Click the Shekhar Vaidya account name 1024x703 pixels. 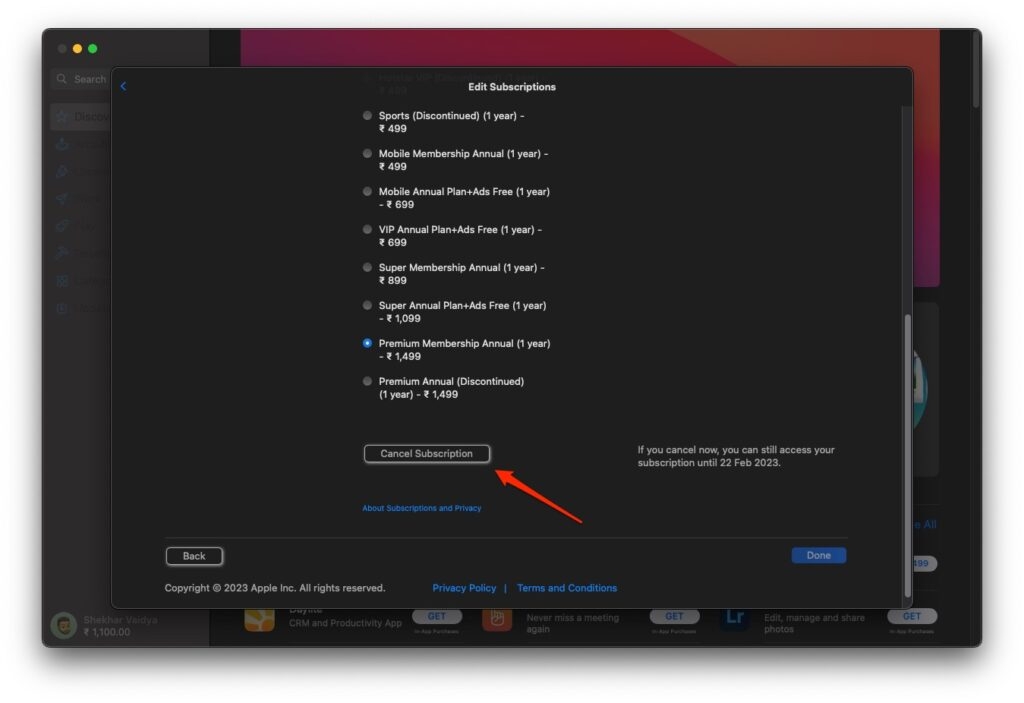click(x=120, y=619)
